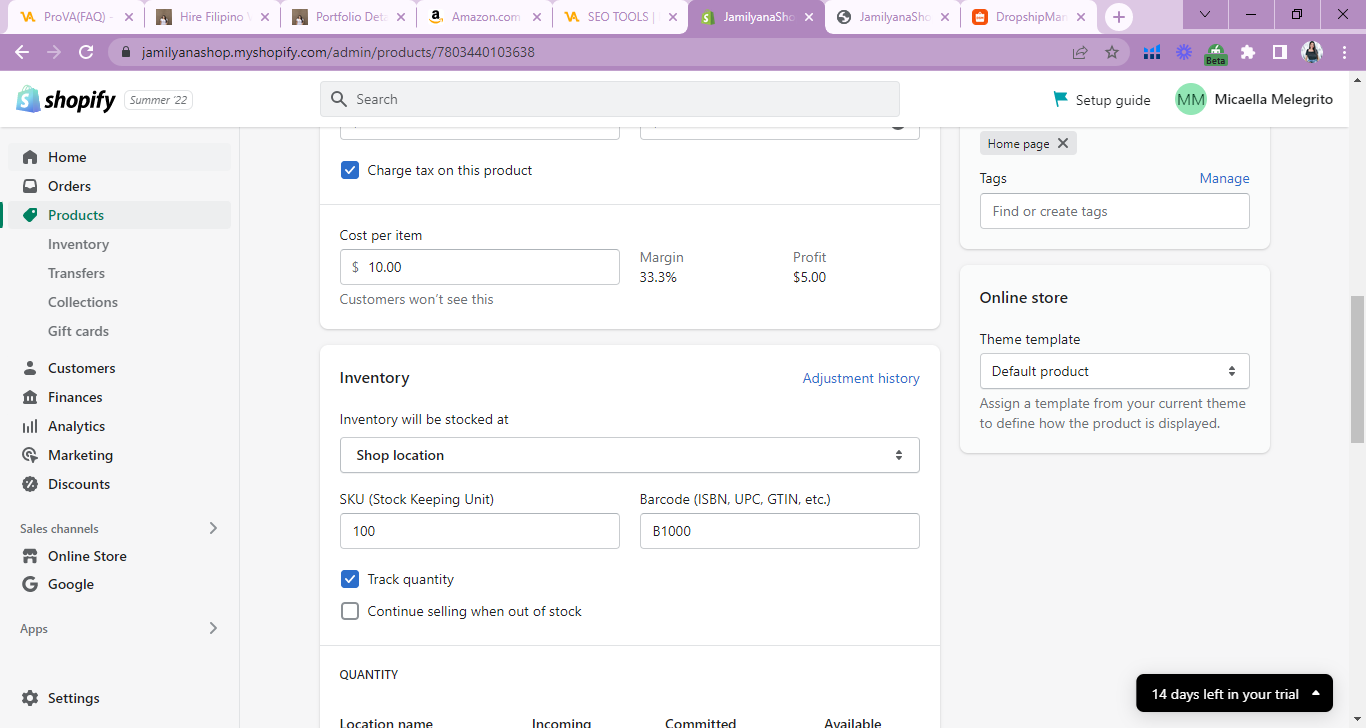Go to Inventory in the sidebar

point(78,244)
